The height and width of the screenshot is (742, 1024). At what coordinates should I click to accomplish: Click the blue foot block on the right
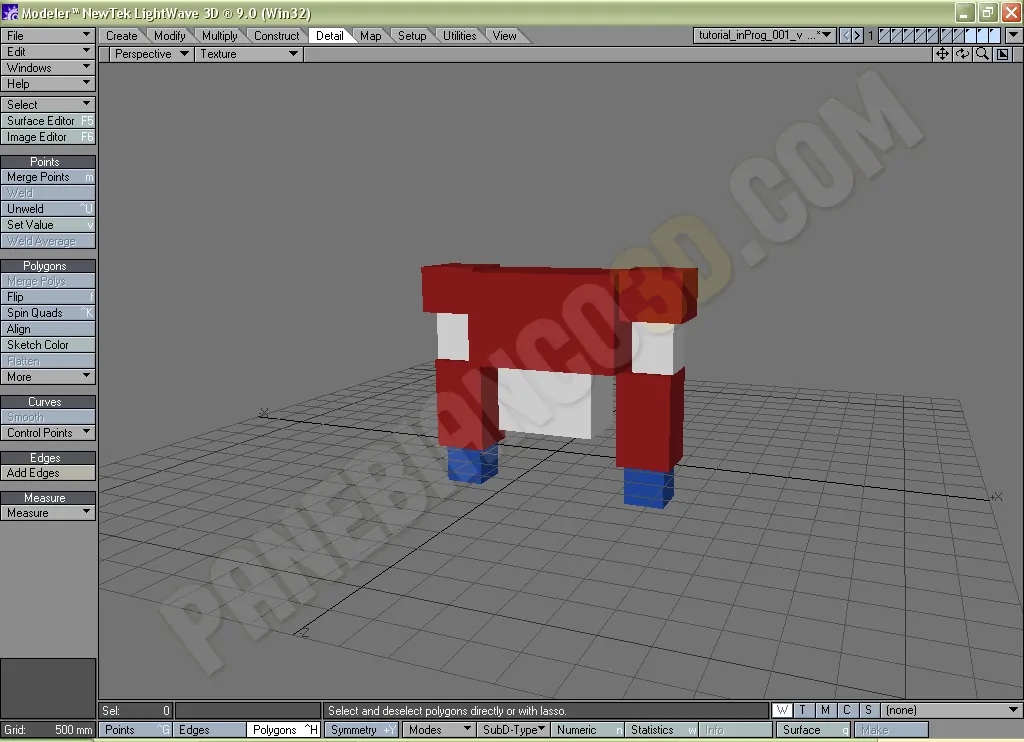pyautogui.click(x=648, y=487)
